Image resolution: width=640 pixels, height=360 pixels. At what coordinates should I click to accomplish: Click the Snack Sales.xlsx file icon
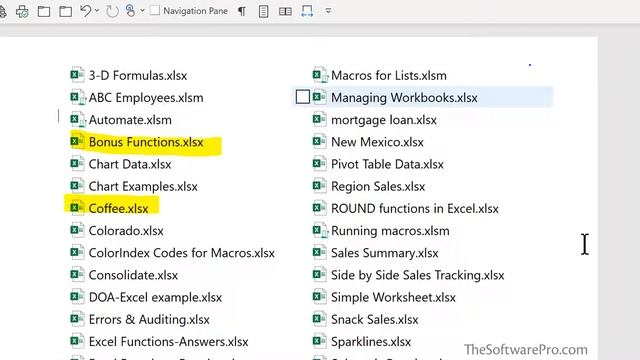319,319
